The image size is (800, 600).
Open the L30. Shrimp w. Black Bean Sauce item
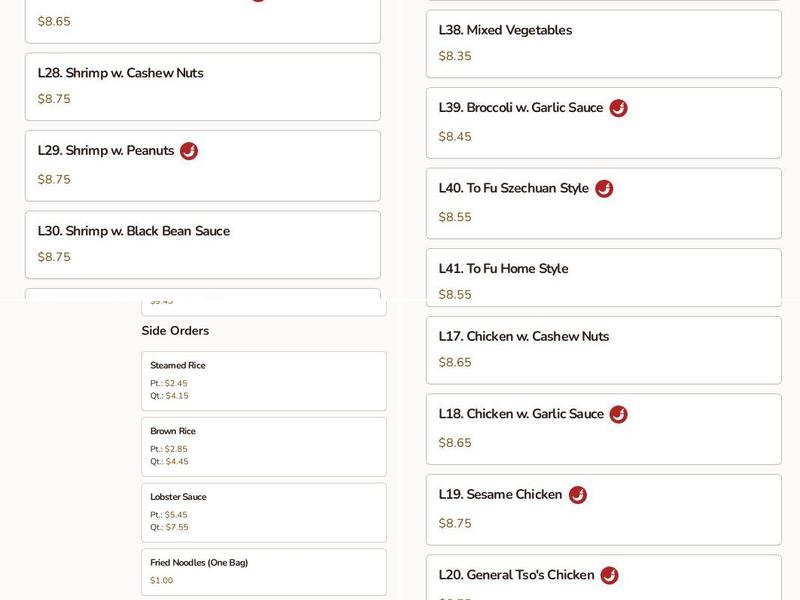tap(202, 244)
